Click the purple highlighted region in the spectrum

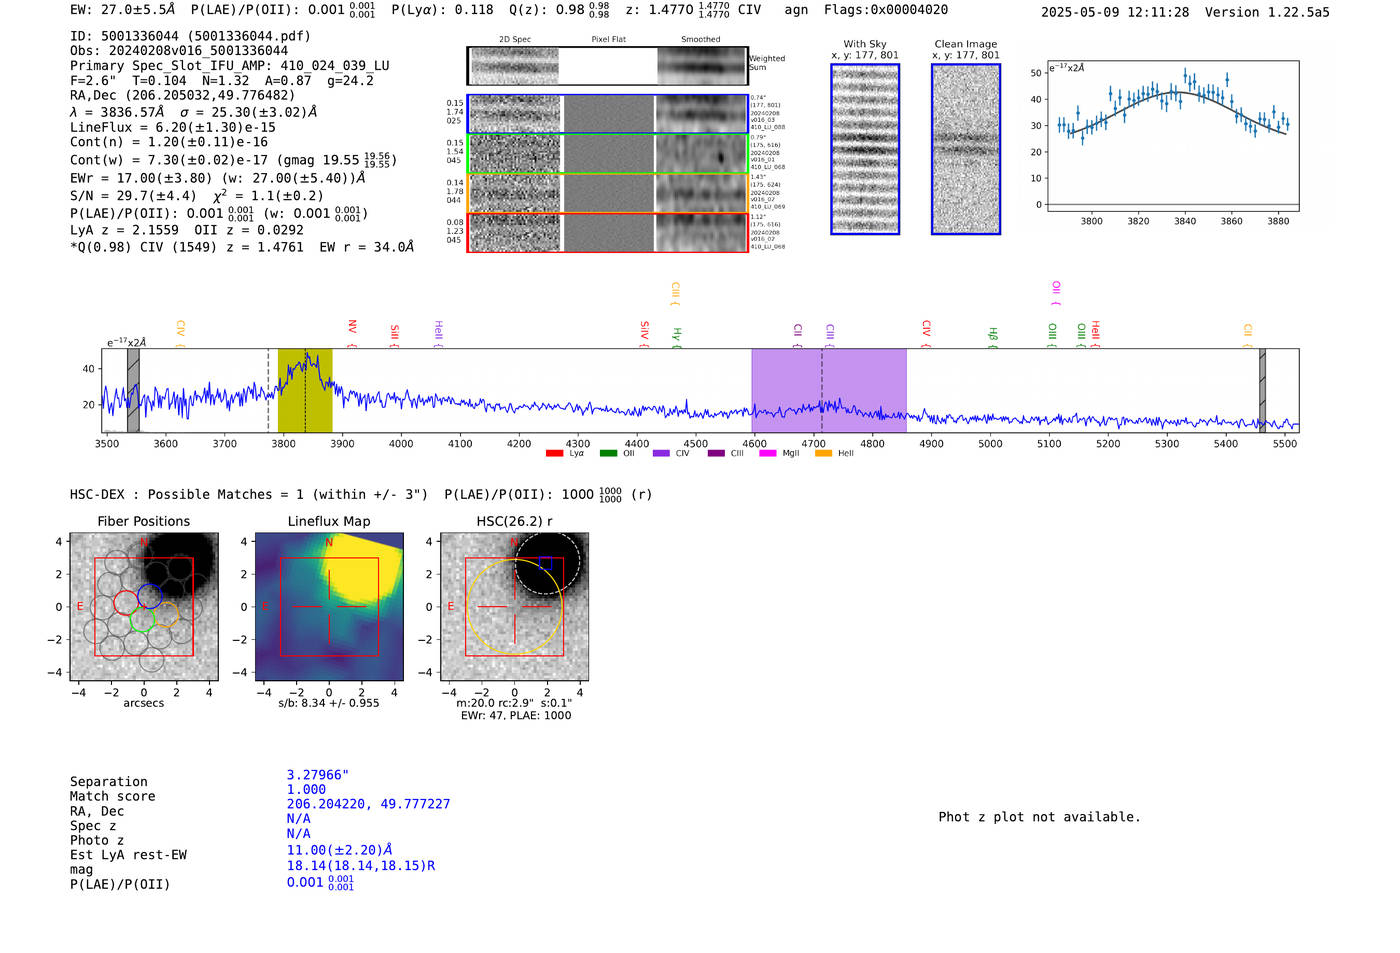click(x=829, y=390)
